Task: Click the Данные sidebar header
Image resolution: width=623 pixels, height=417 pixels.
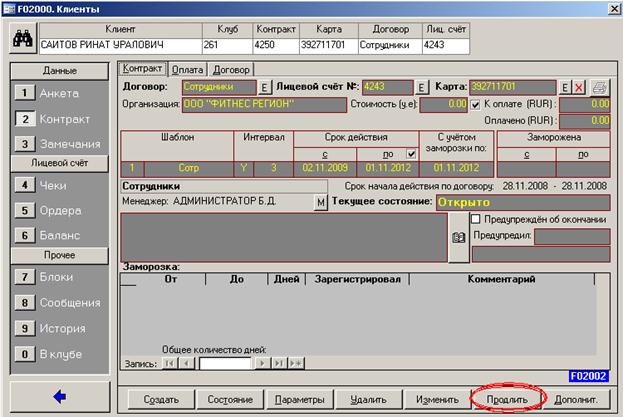Action: click(60, 71)
